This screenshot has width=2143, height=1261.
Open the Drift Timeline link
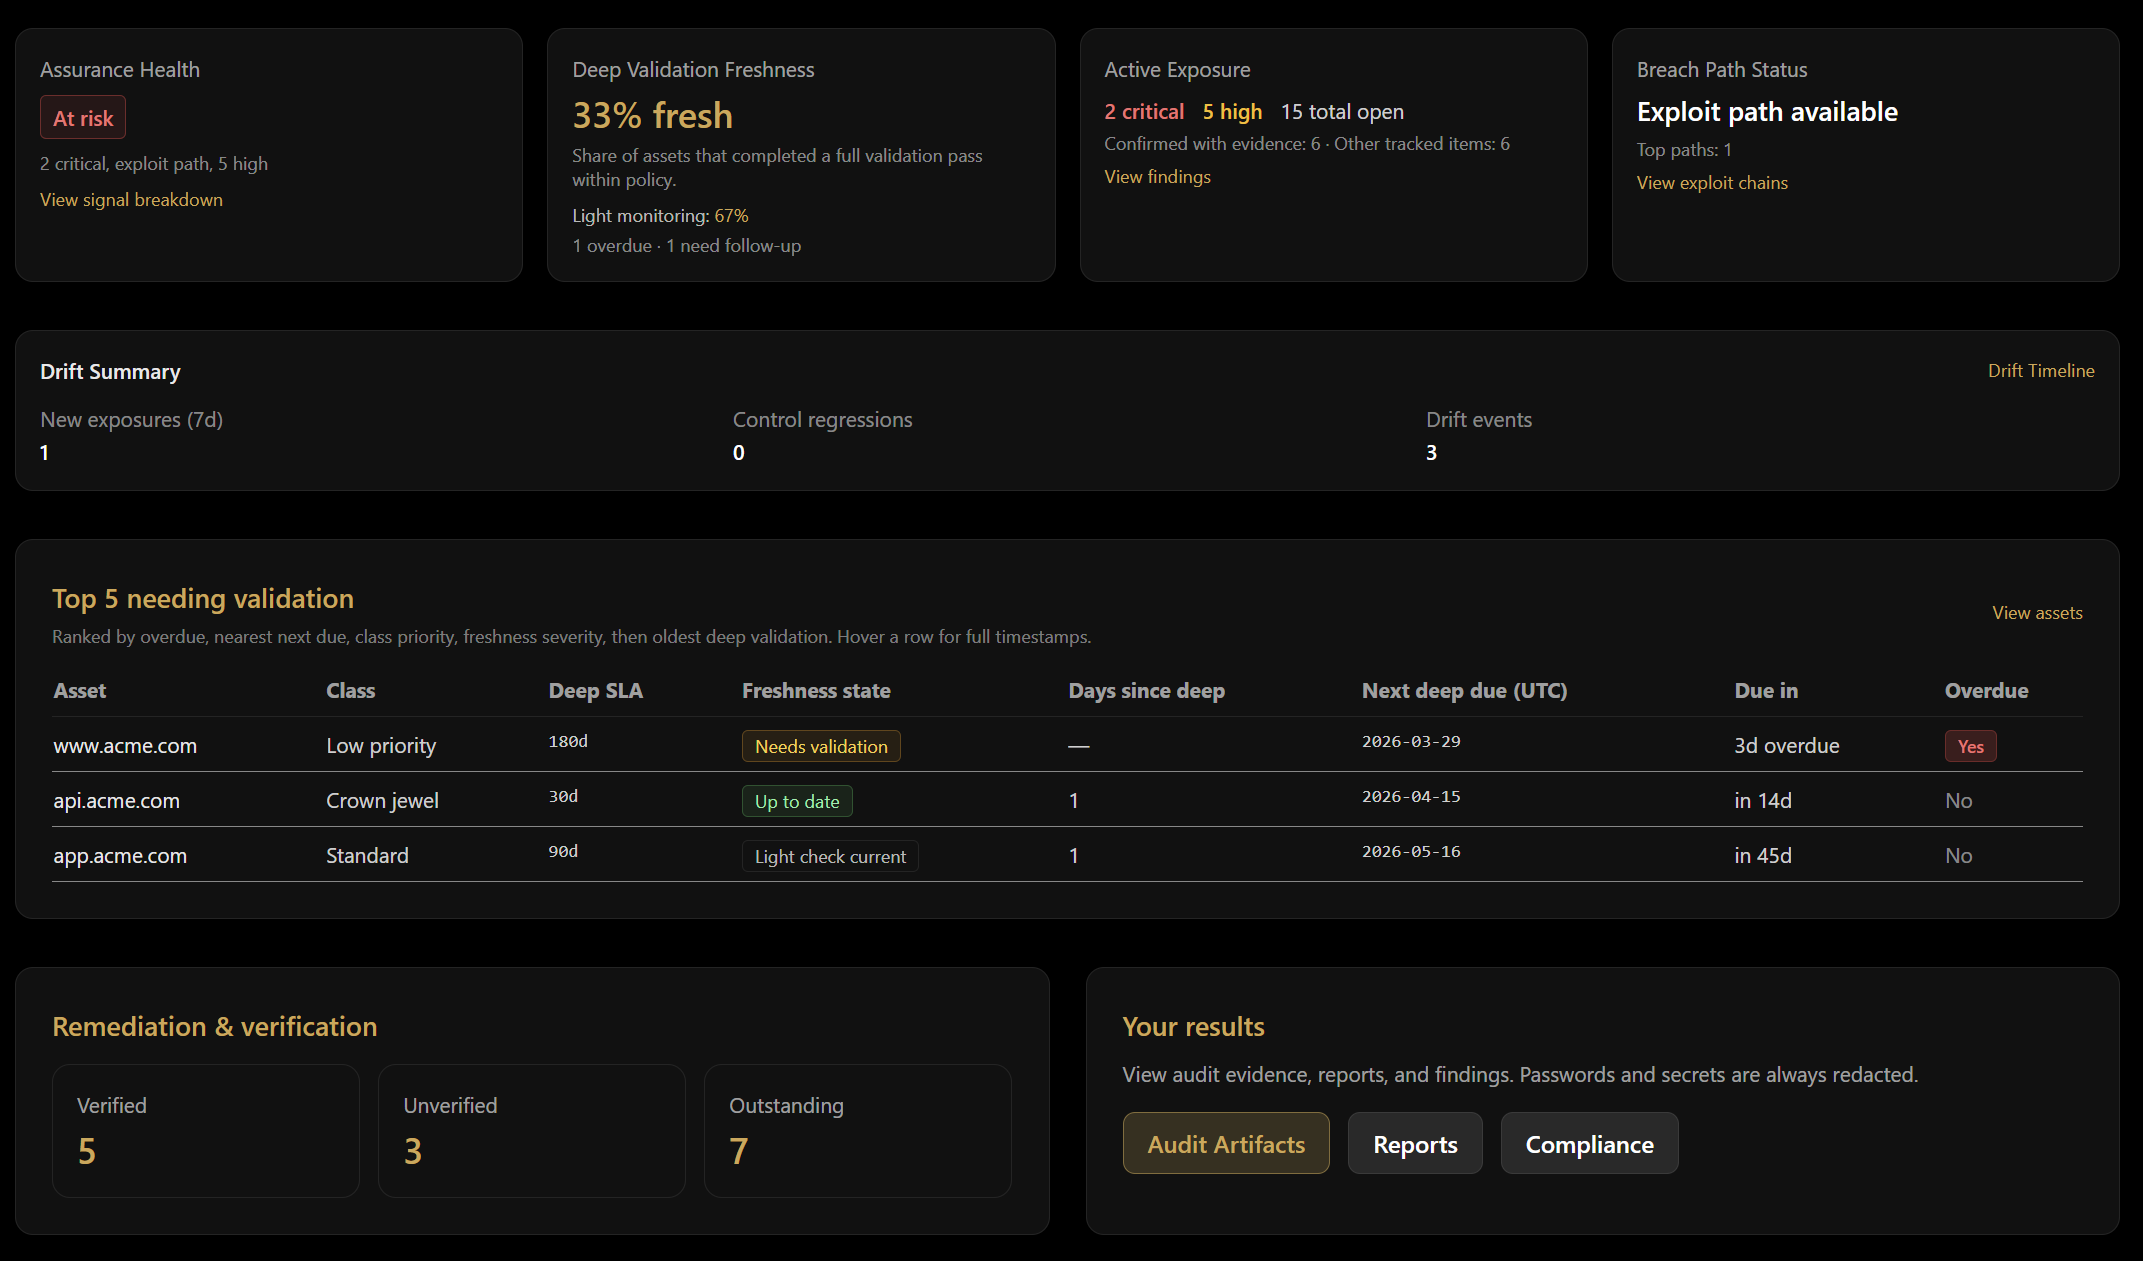coord(2041,371)
